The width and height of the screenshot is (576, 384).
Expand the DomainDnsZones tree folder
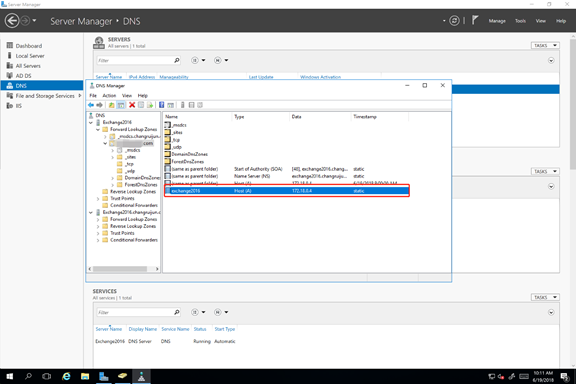[112, 178]
